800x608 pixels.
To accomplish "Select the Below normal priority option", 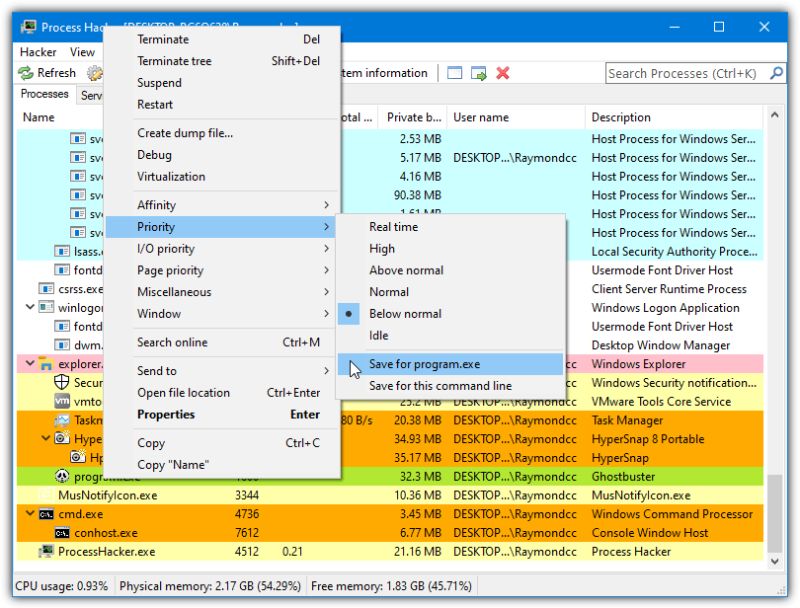I will click(451, 314).
